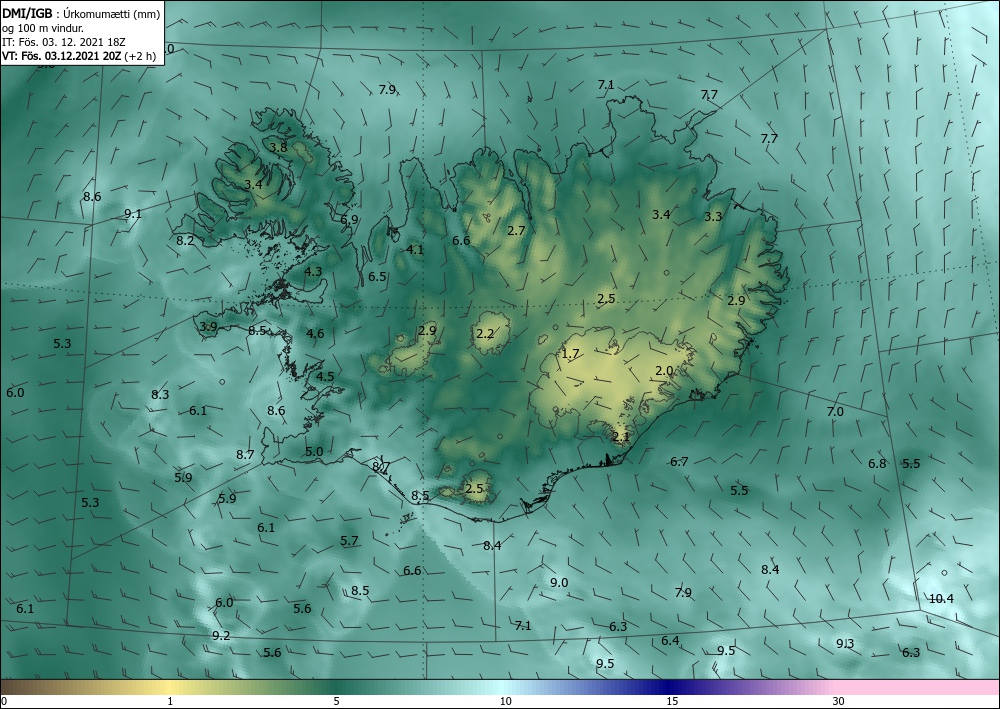Click the 5.0 value on the map

(314, 451)
